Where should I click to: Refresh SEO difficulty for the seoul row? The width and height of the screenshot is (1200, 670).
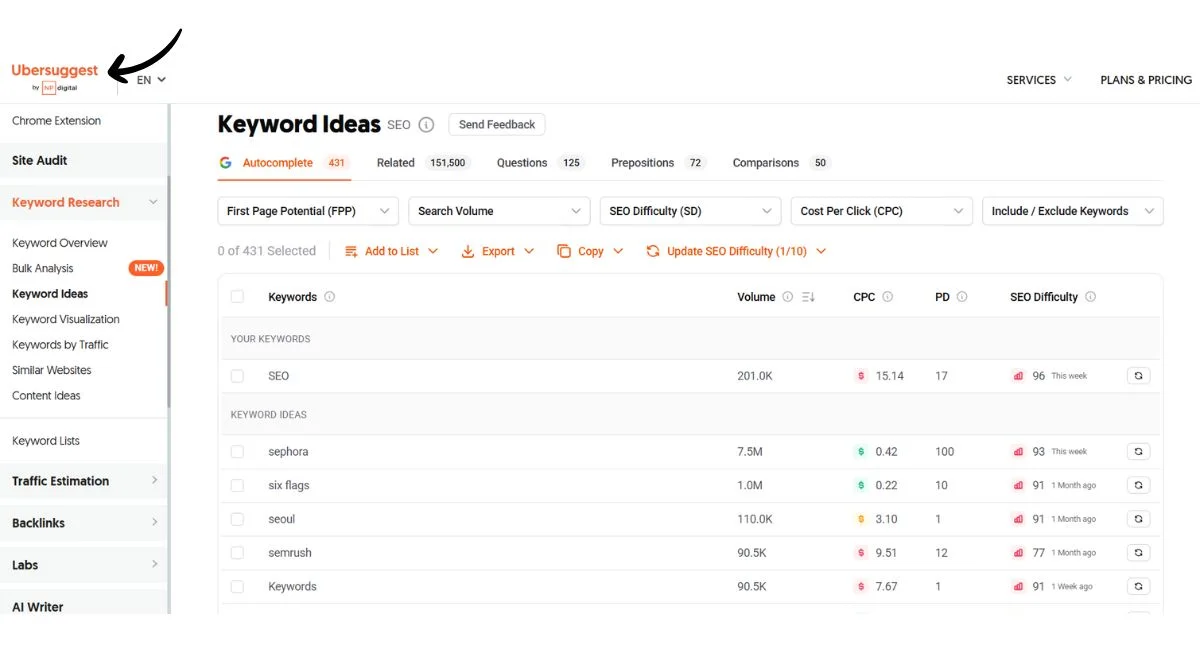(x=1138, y=519)
